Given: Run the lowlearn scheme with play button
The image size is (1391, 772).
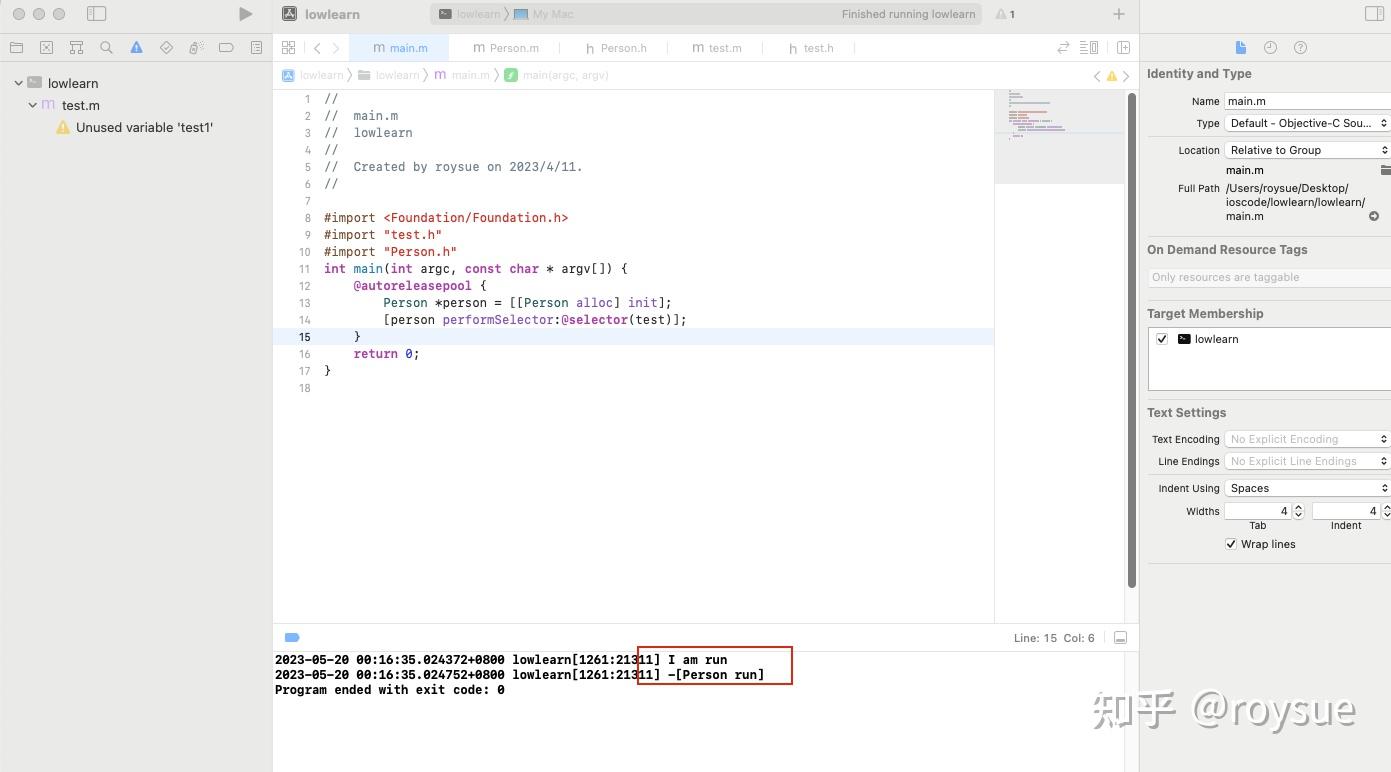Looking at the screenshot, I should point(245,14).
